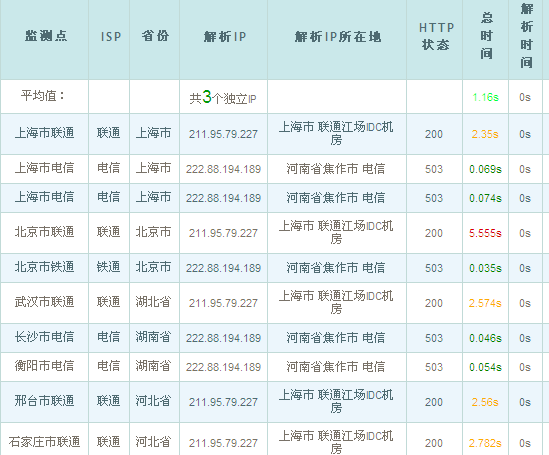Select the 北京市铁通 monitoring point

tap(44, 267)
